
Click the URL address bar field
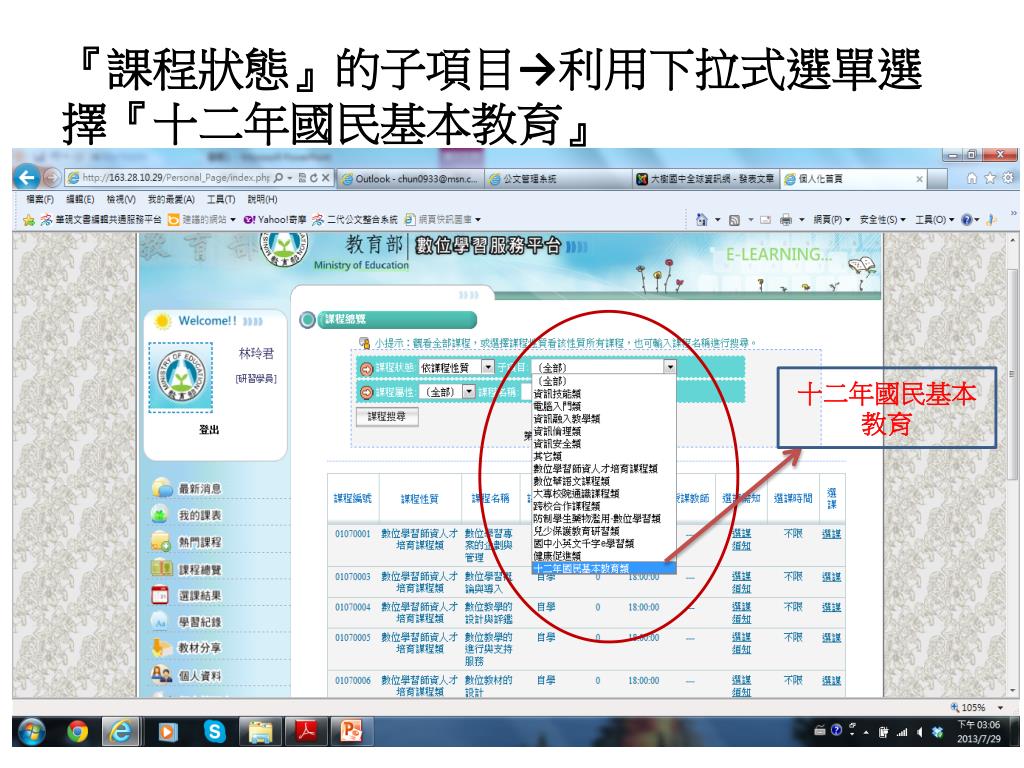point(175,178)
